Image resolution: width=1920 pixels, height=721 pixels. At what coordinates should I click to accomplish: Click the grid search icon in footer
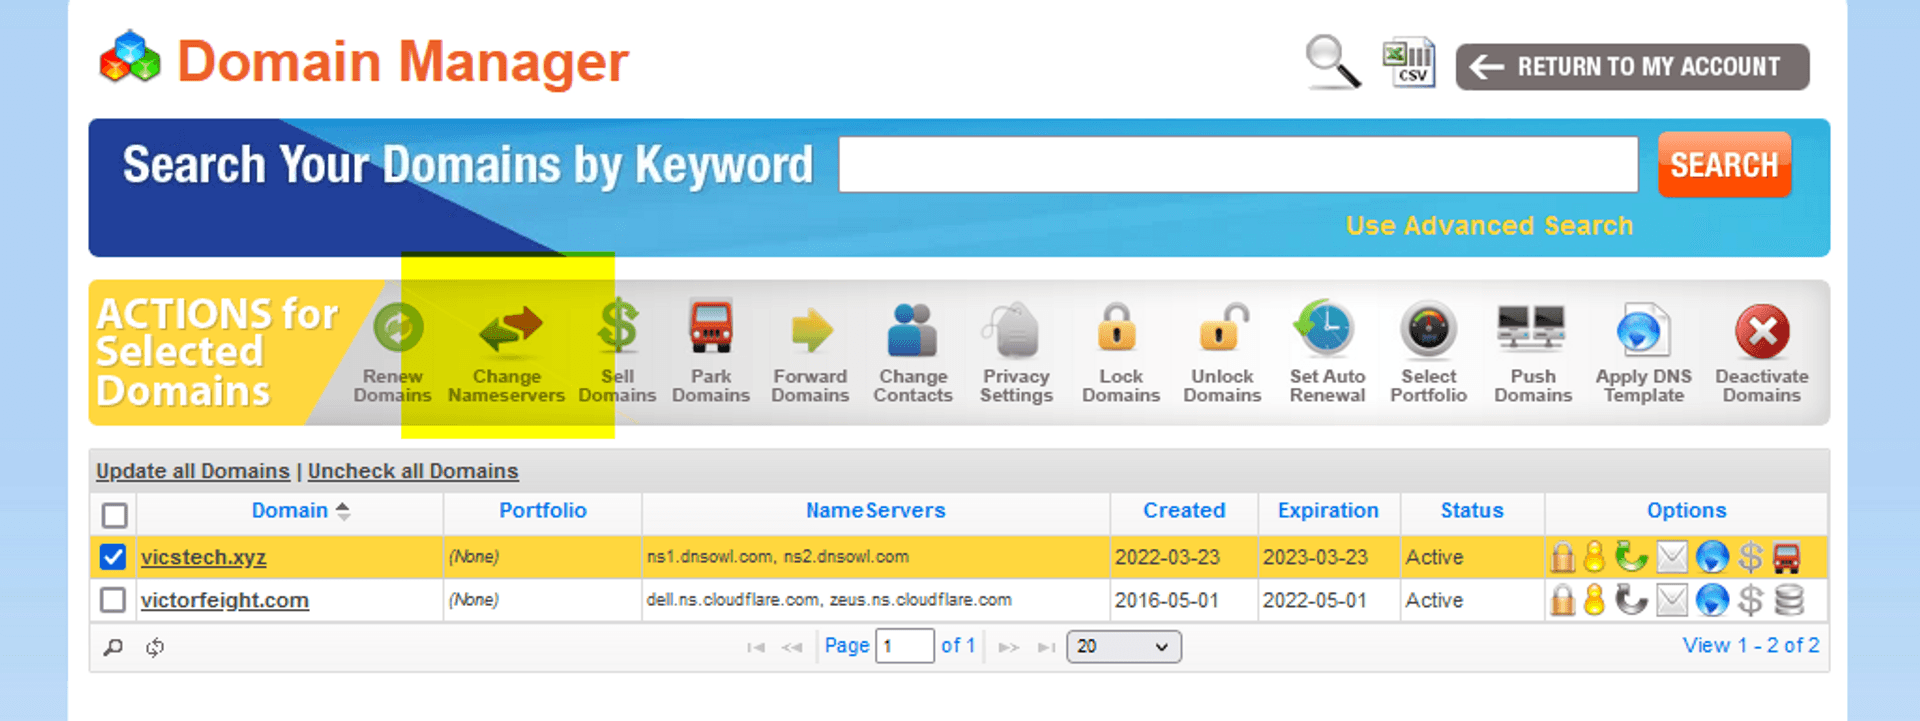(113, 647)
